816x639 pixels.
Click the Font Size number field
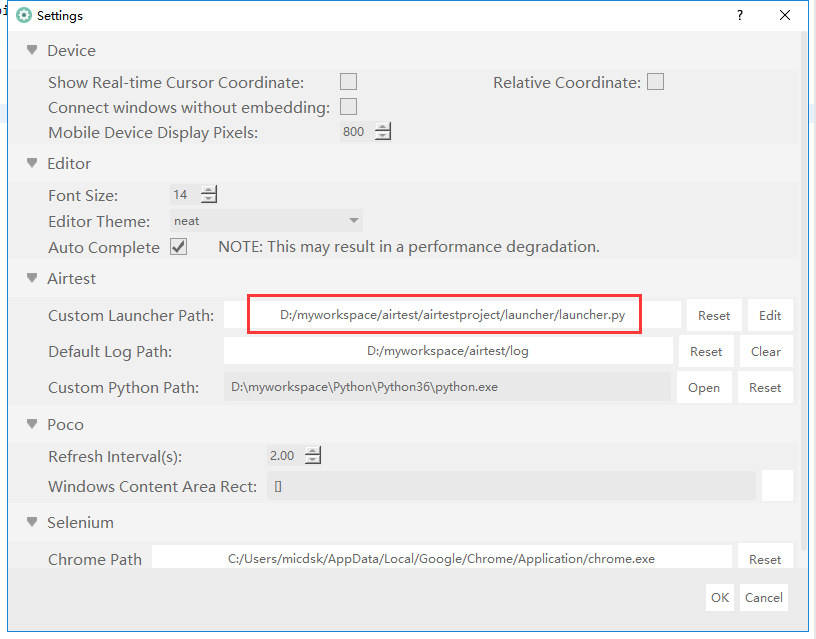click(185, 195)
